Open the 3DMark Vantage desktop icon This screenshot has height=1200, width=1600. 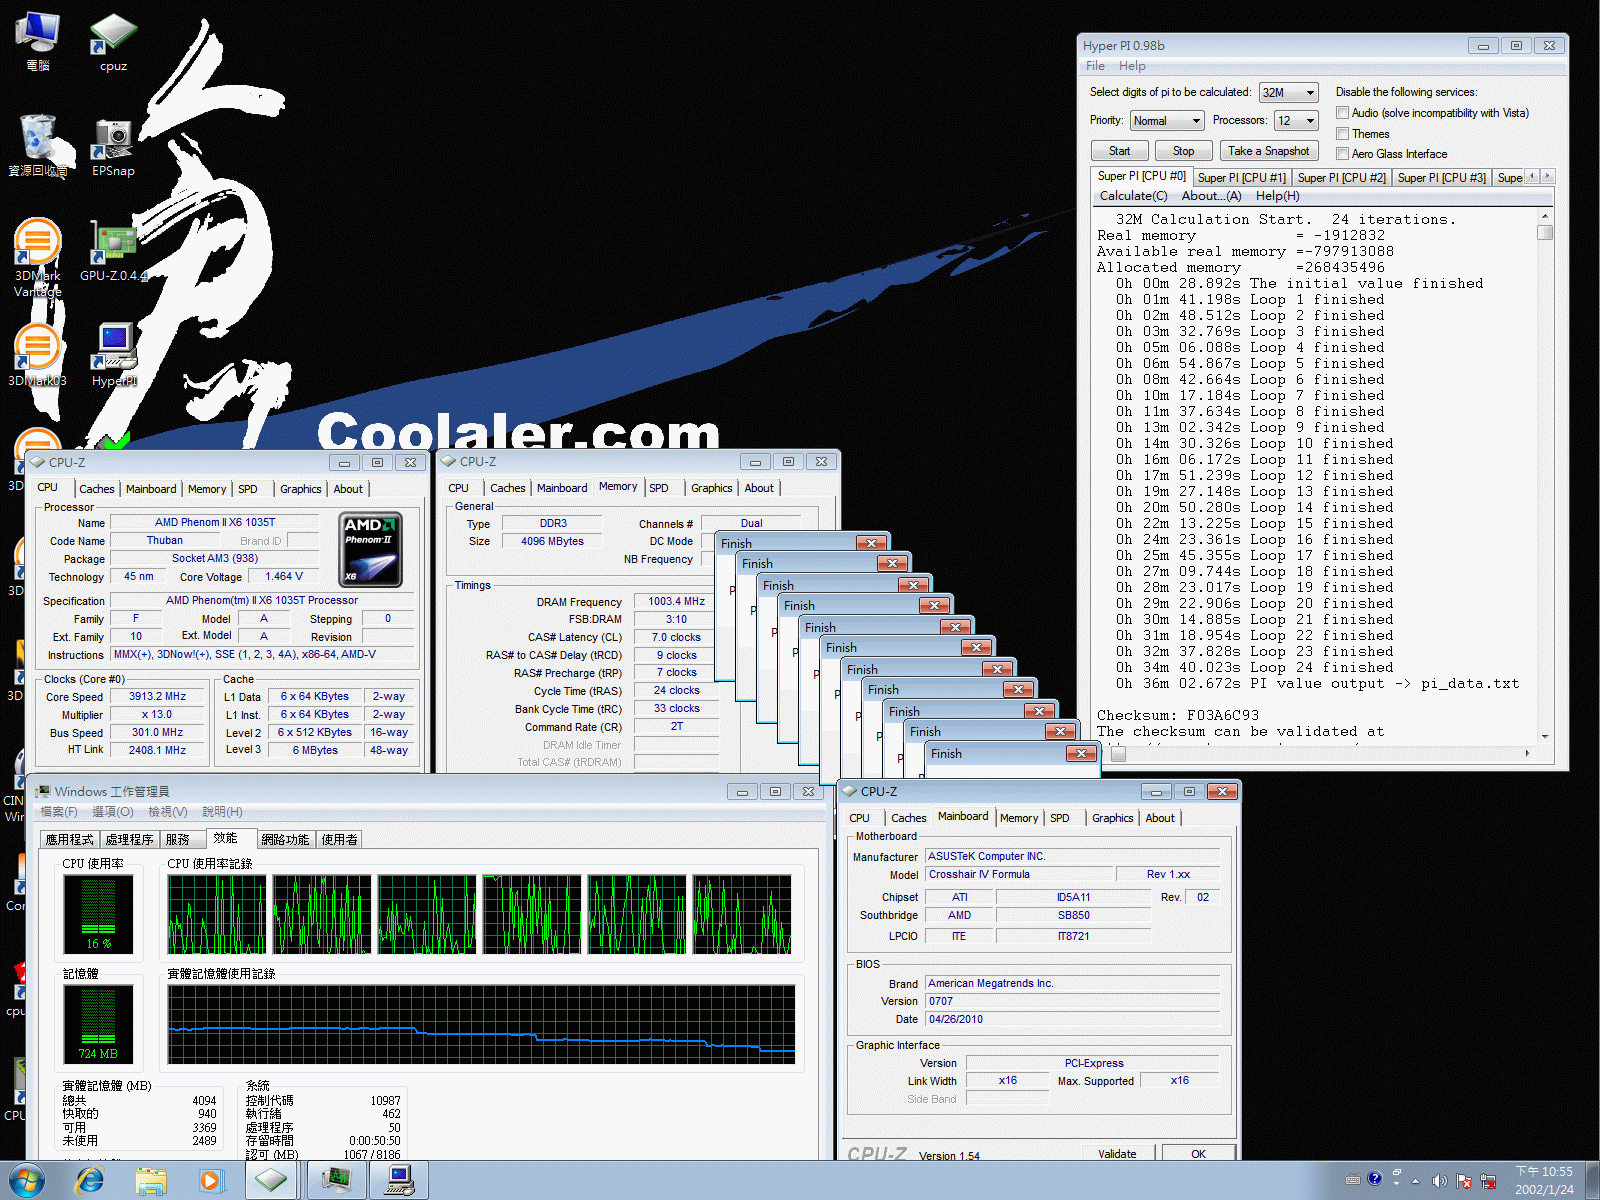(38, 257)
